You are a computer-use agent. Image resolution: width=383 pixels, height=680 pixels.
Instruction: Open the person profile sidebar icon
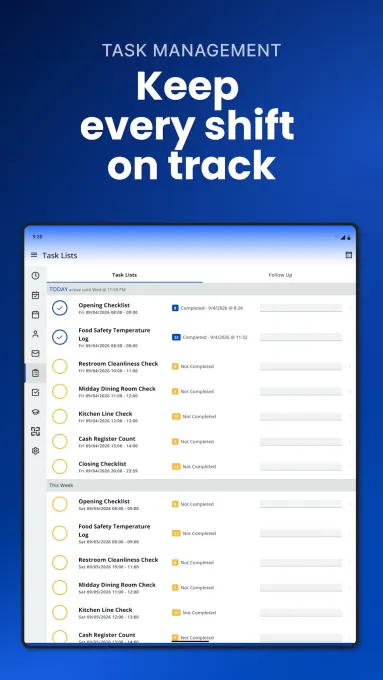point(36,334)
